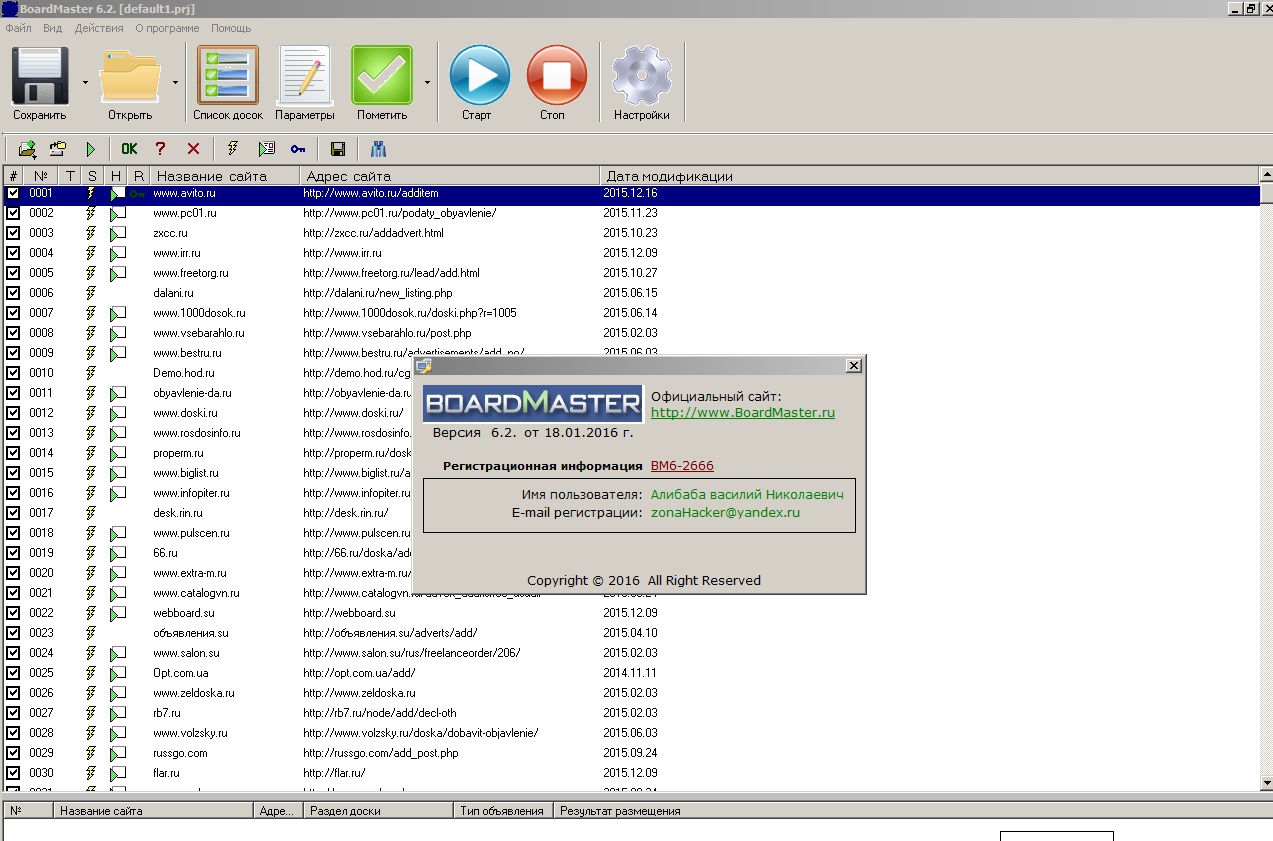This screenshot has width=1273, height=841.
Task: Close the BoardMaster about dialog
Action: point(853,366)
